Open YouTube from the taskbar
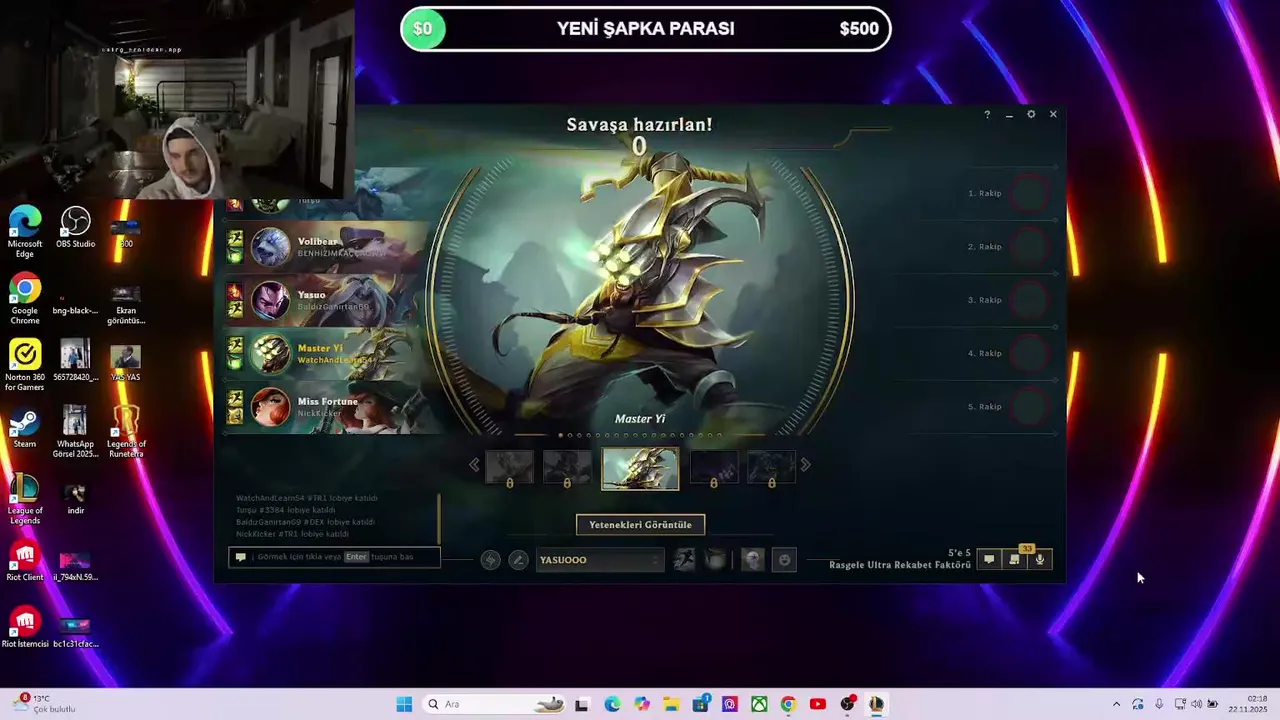 click(x=818, y=704)
